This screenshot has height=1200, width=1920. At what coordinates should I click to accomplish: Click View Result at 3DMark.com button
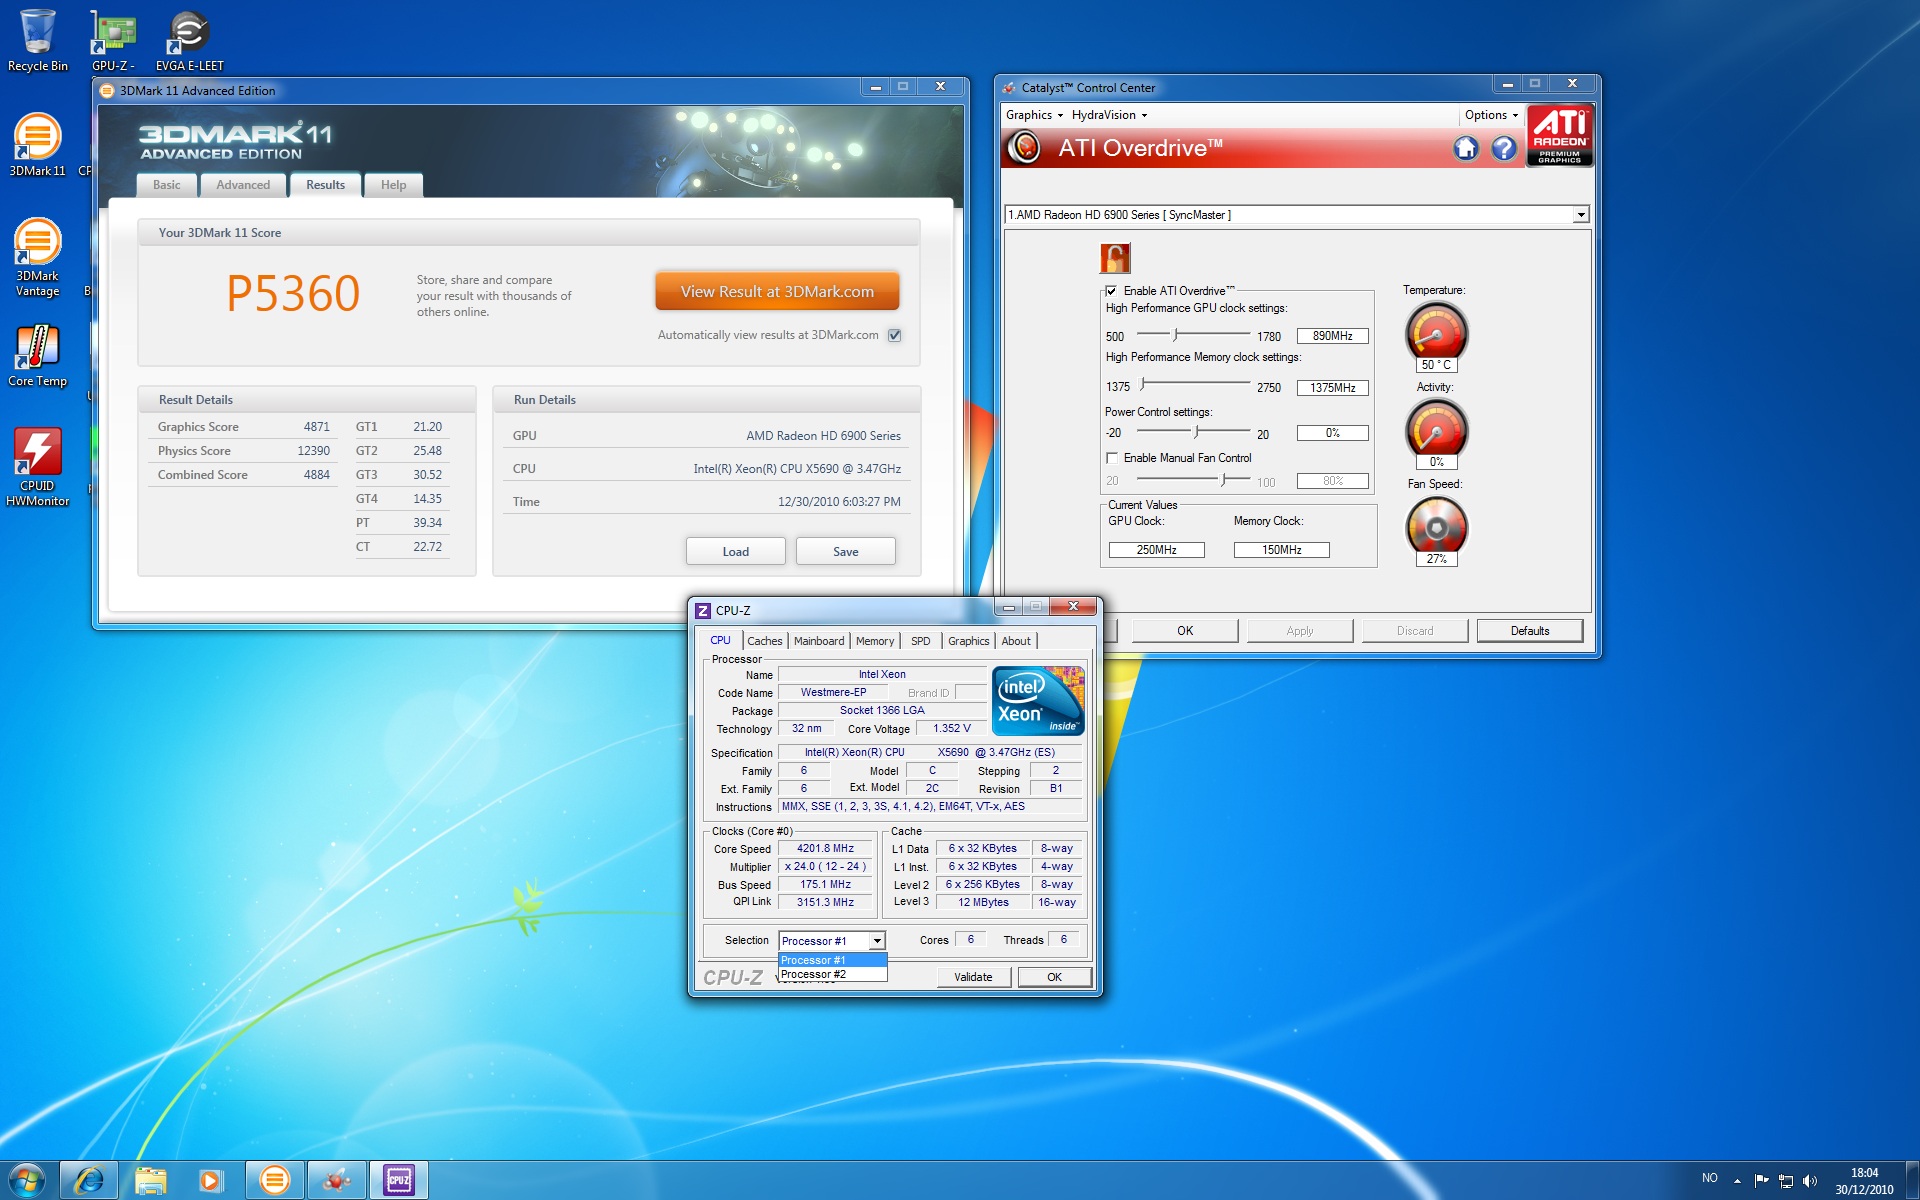pyautogui.click(x=777, y=292)
